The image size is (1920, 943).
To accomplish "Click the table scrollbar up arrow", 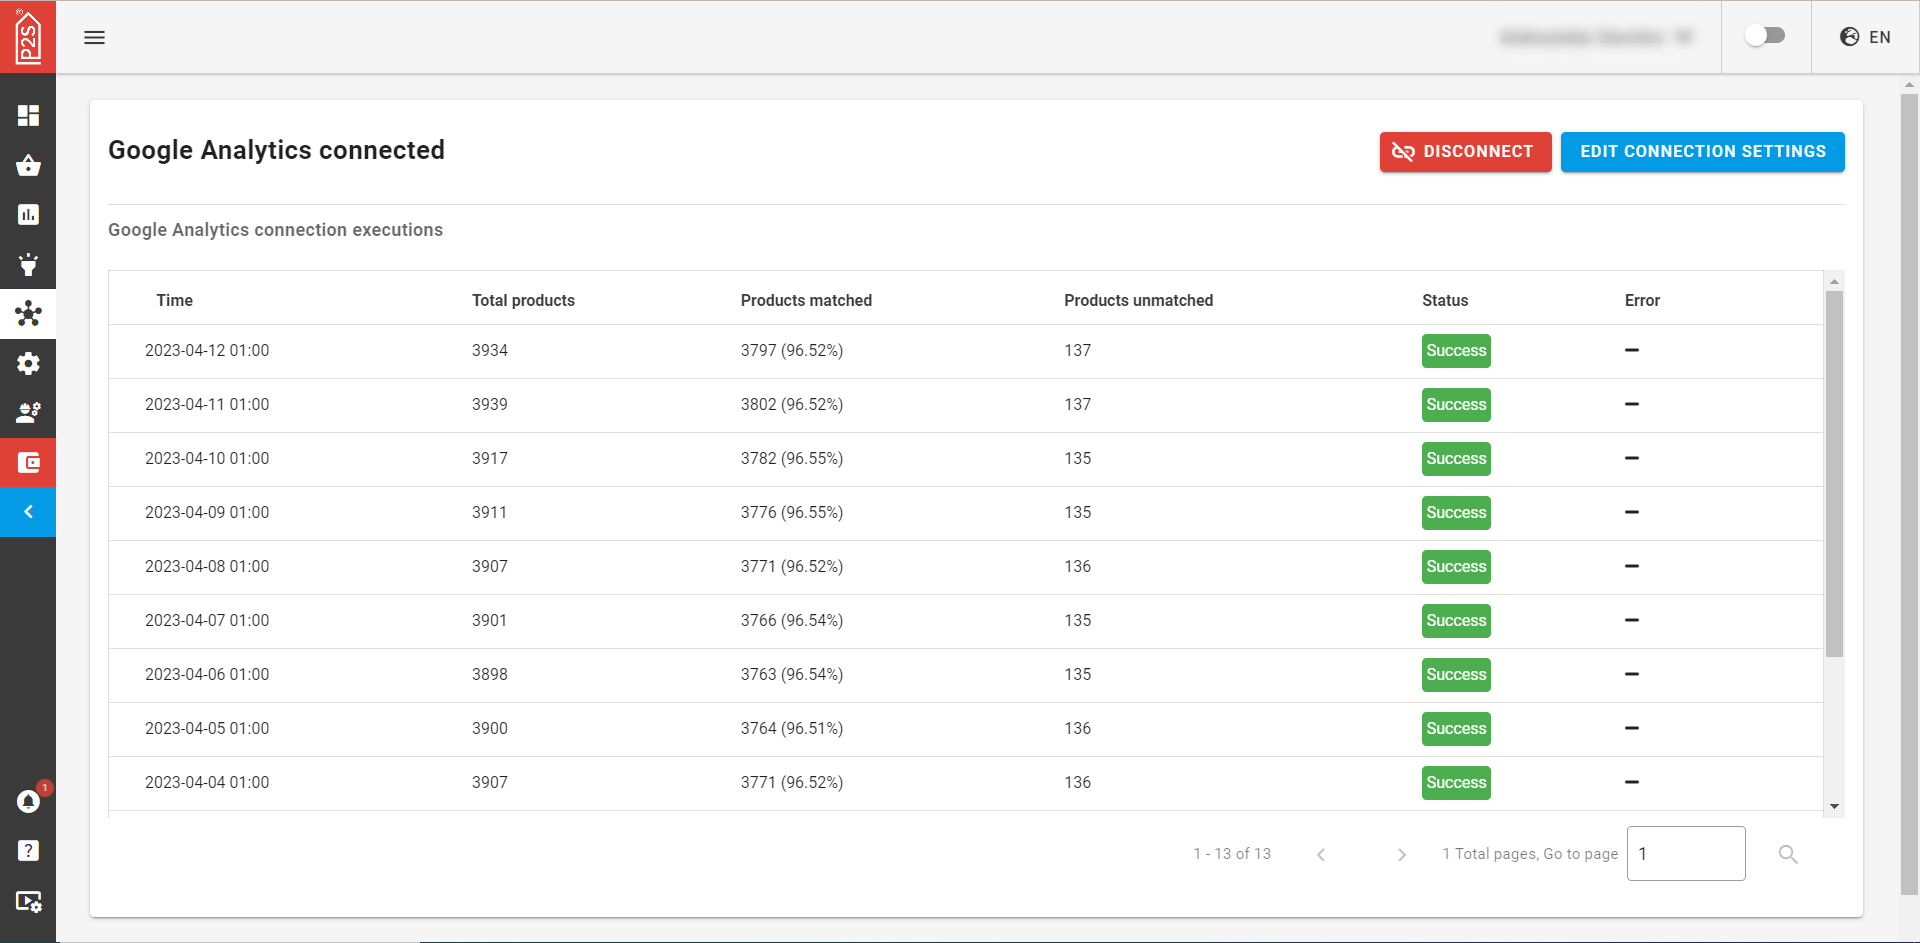I will pyautogui.click(x=1834, y=281).
